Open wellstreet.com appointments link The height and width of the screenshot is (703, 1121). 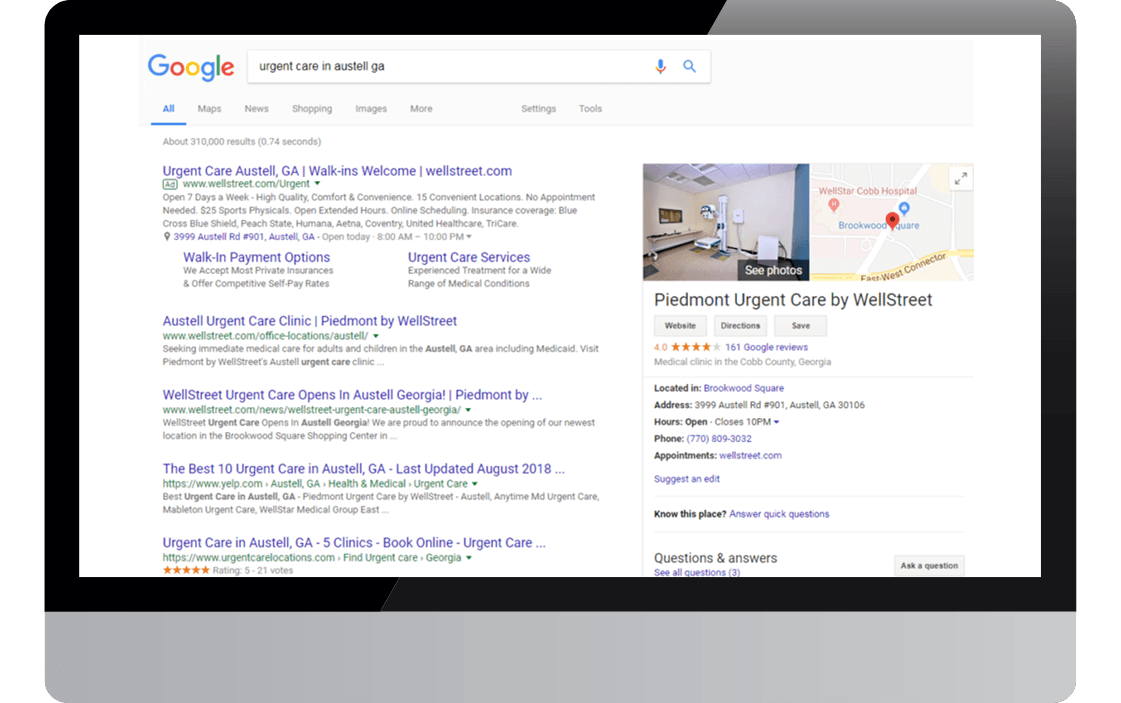coord(750,456)
